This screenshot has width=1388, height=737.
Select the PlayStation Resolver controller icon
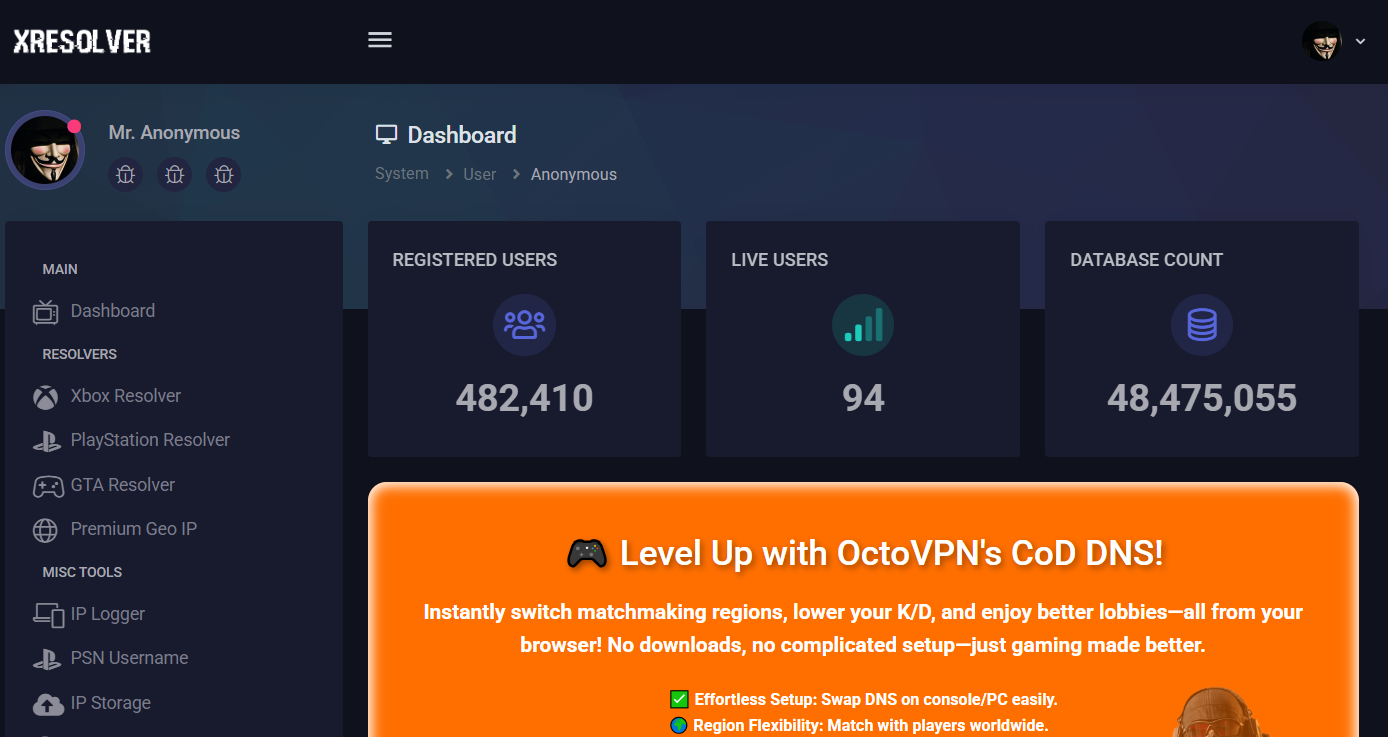point(44,440)
